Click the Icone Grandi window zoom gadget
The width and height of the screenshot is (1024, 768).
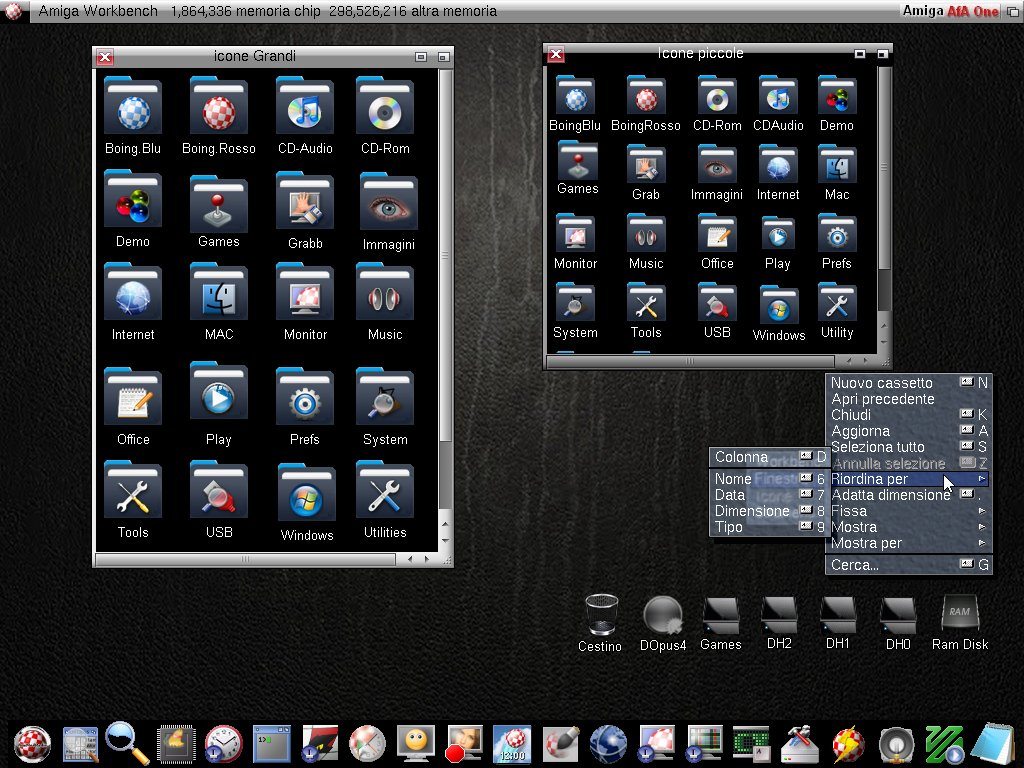(x=421, y=58)
